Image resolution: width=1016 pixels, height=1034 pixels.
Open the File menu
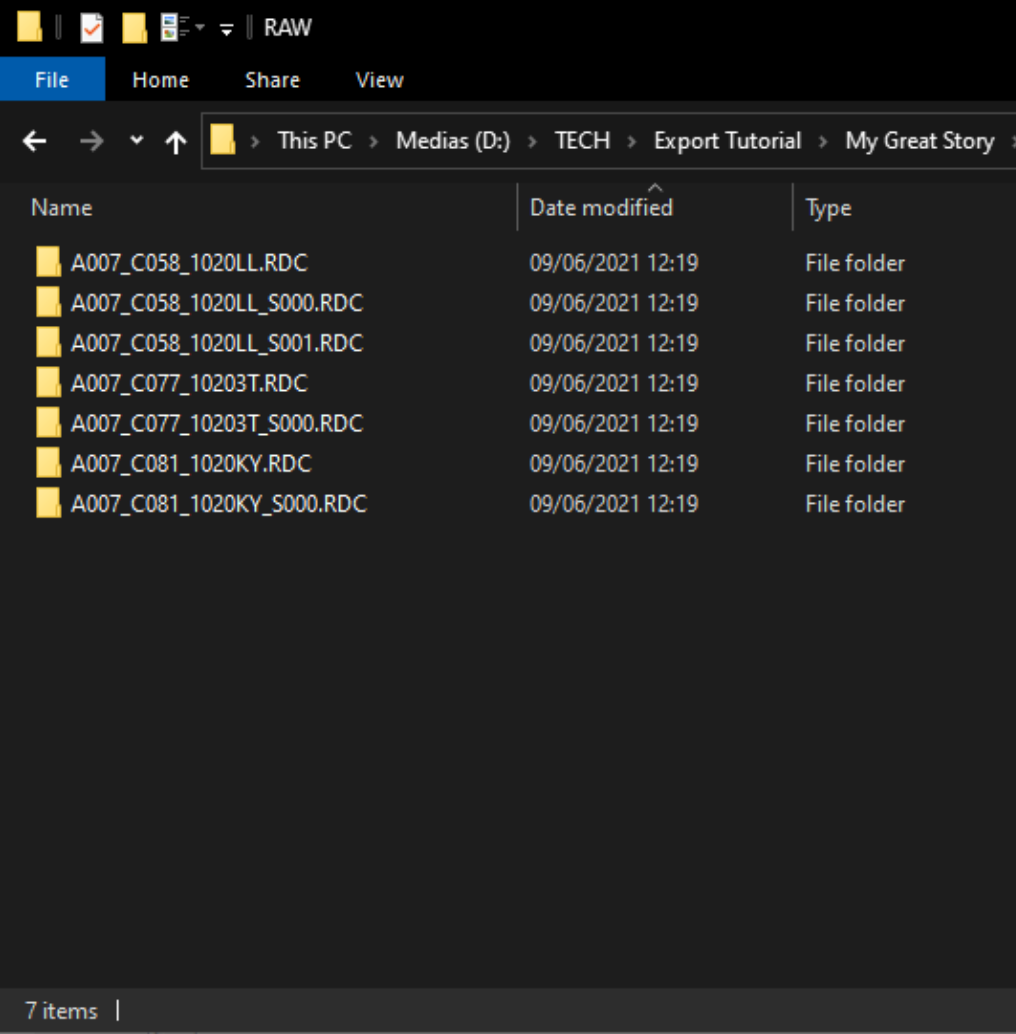[x=52, y=80]
